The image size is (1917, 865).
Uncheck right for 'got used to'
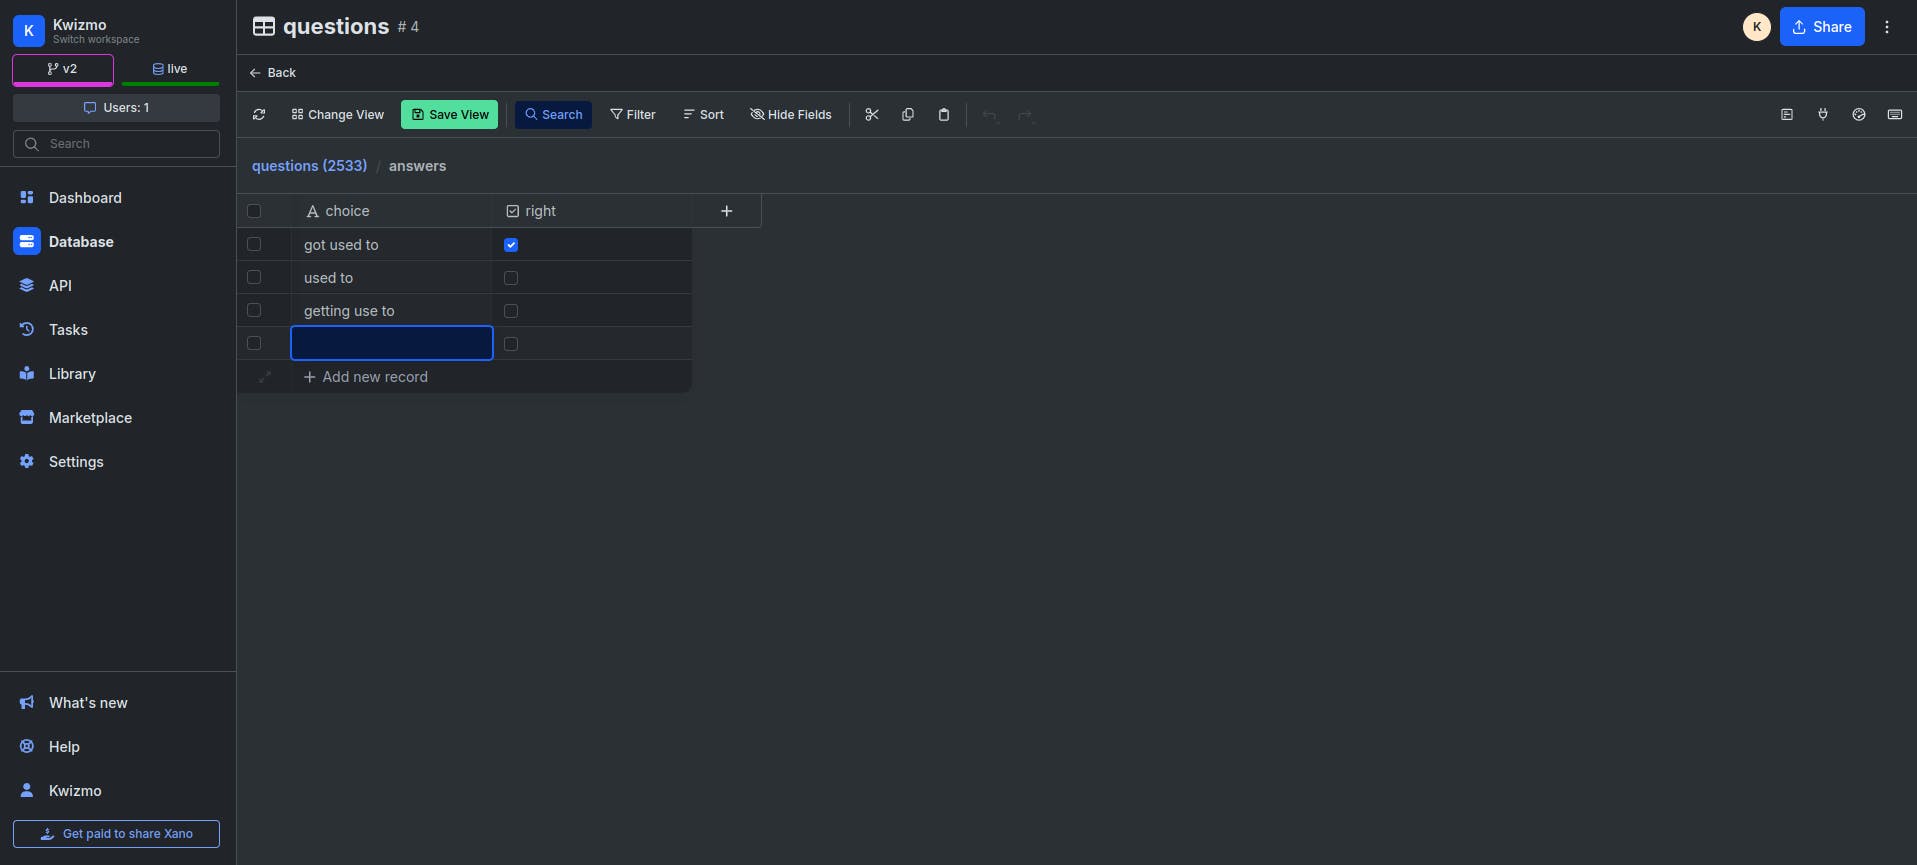[511, 245]
